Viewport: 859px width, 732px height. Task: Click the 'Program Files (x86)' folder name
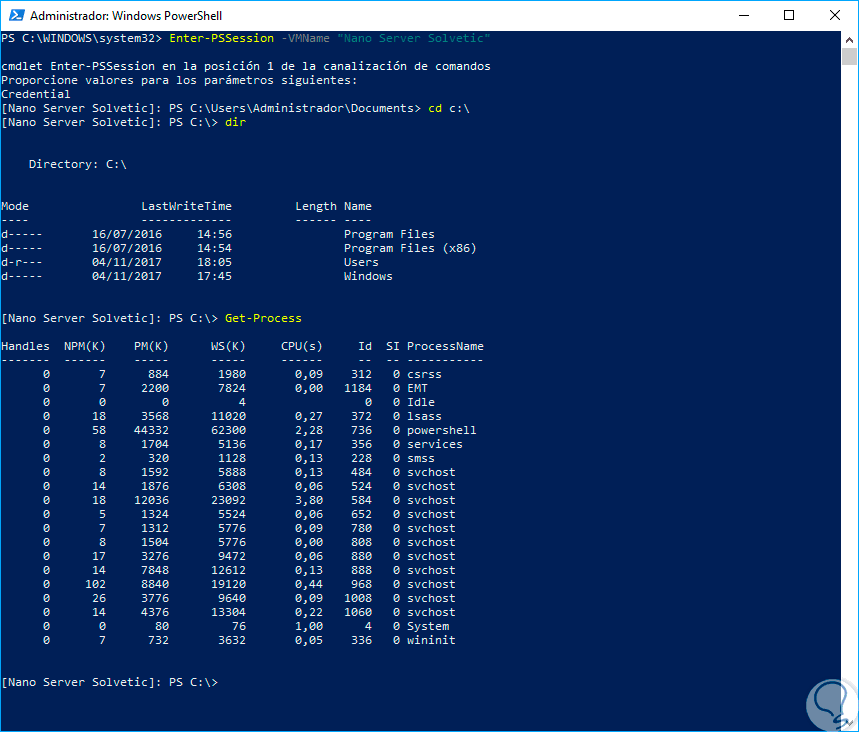410,248
